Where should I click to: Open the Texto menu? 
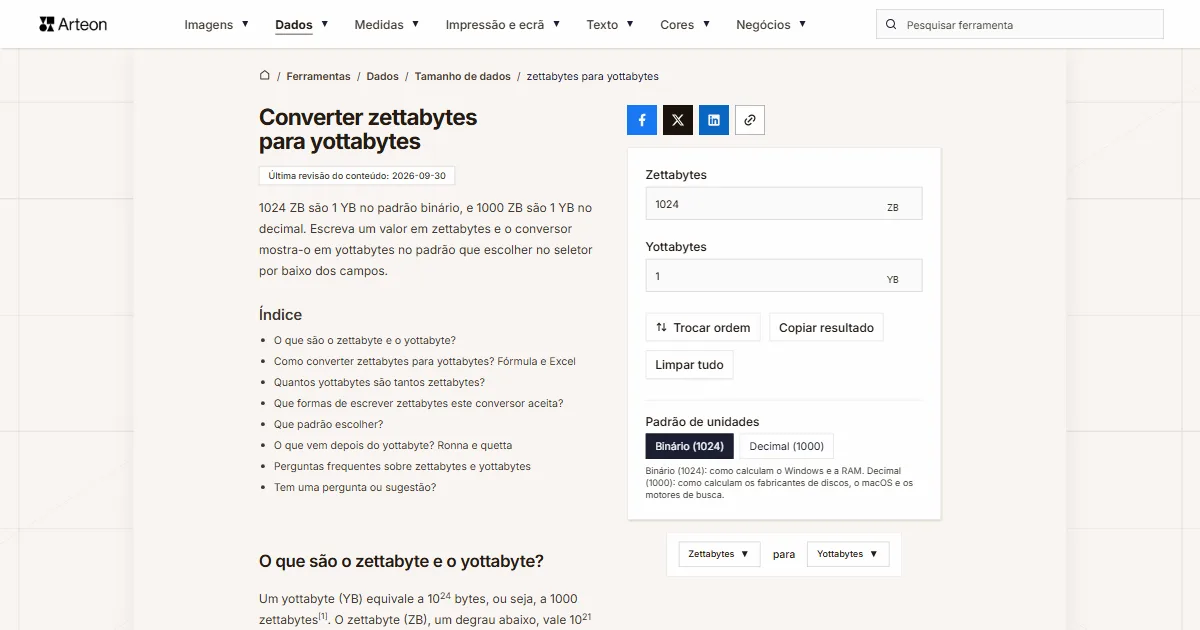(x=610, y=25)
